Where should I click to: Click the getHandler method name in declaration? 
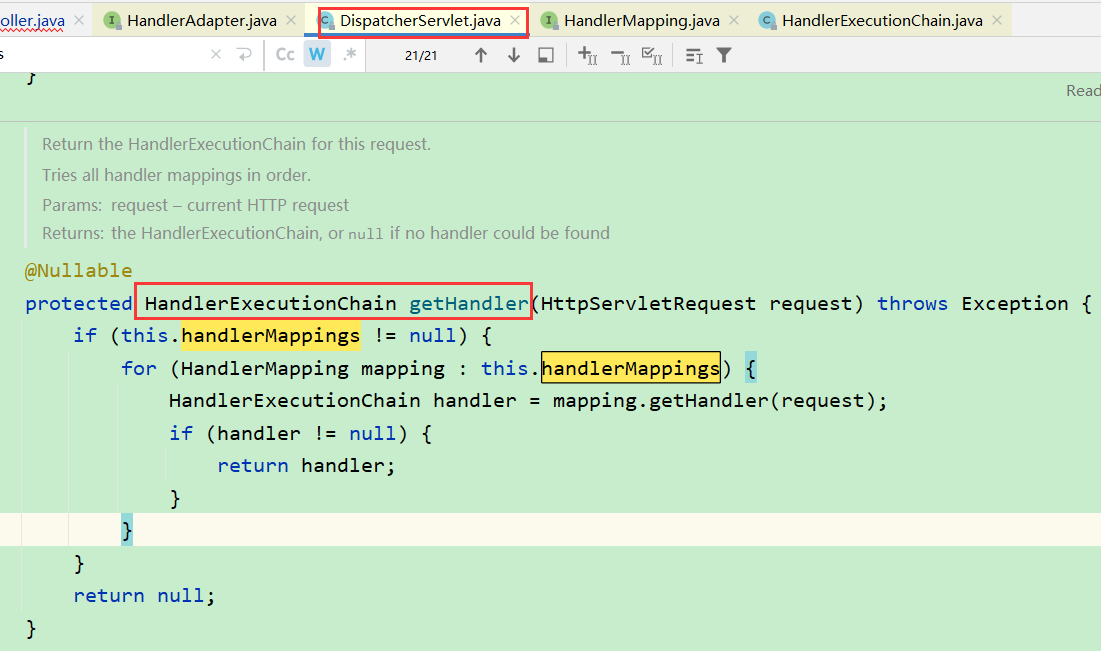tap(468, 303)
